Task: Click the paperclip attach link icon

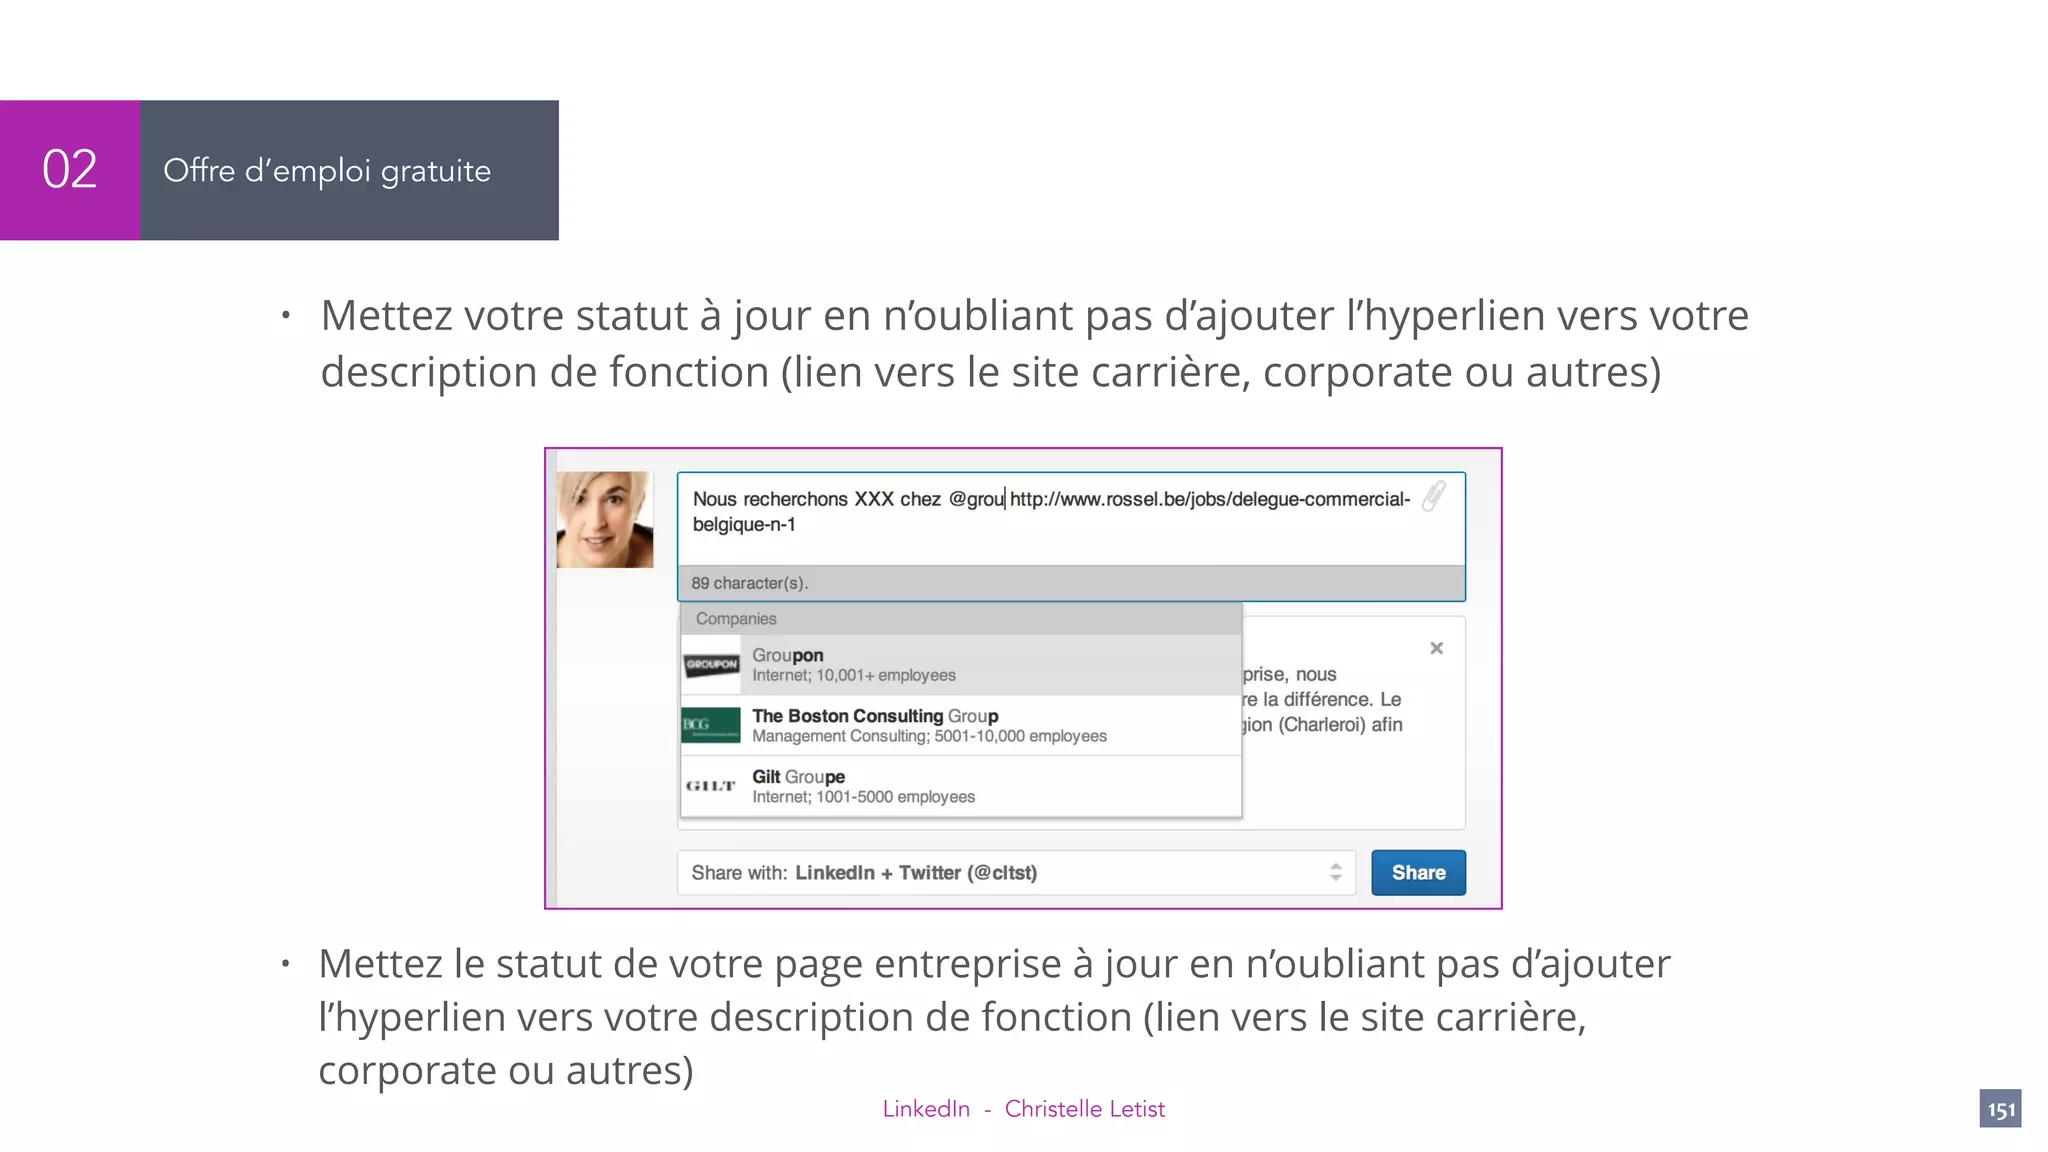Action: pyautogui.click(x=1434, y=496)
